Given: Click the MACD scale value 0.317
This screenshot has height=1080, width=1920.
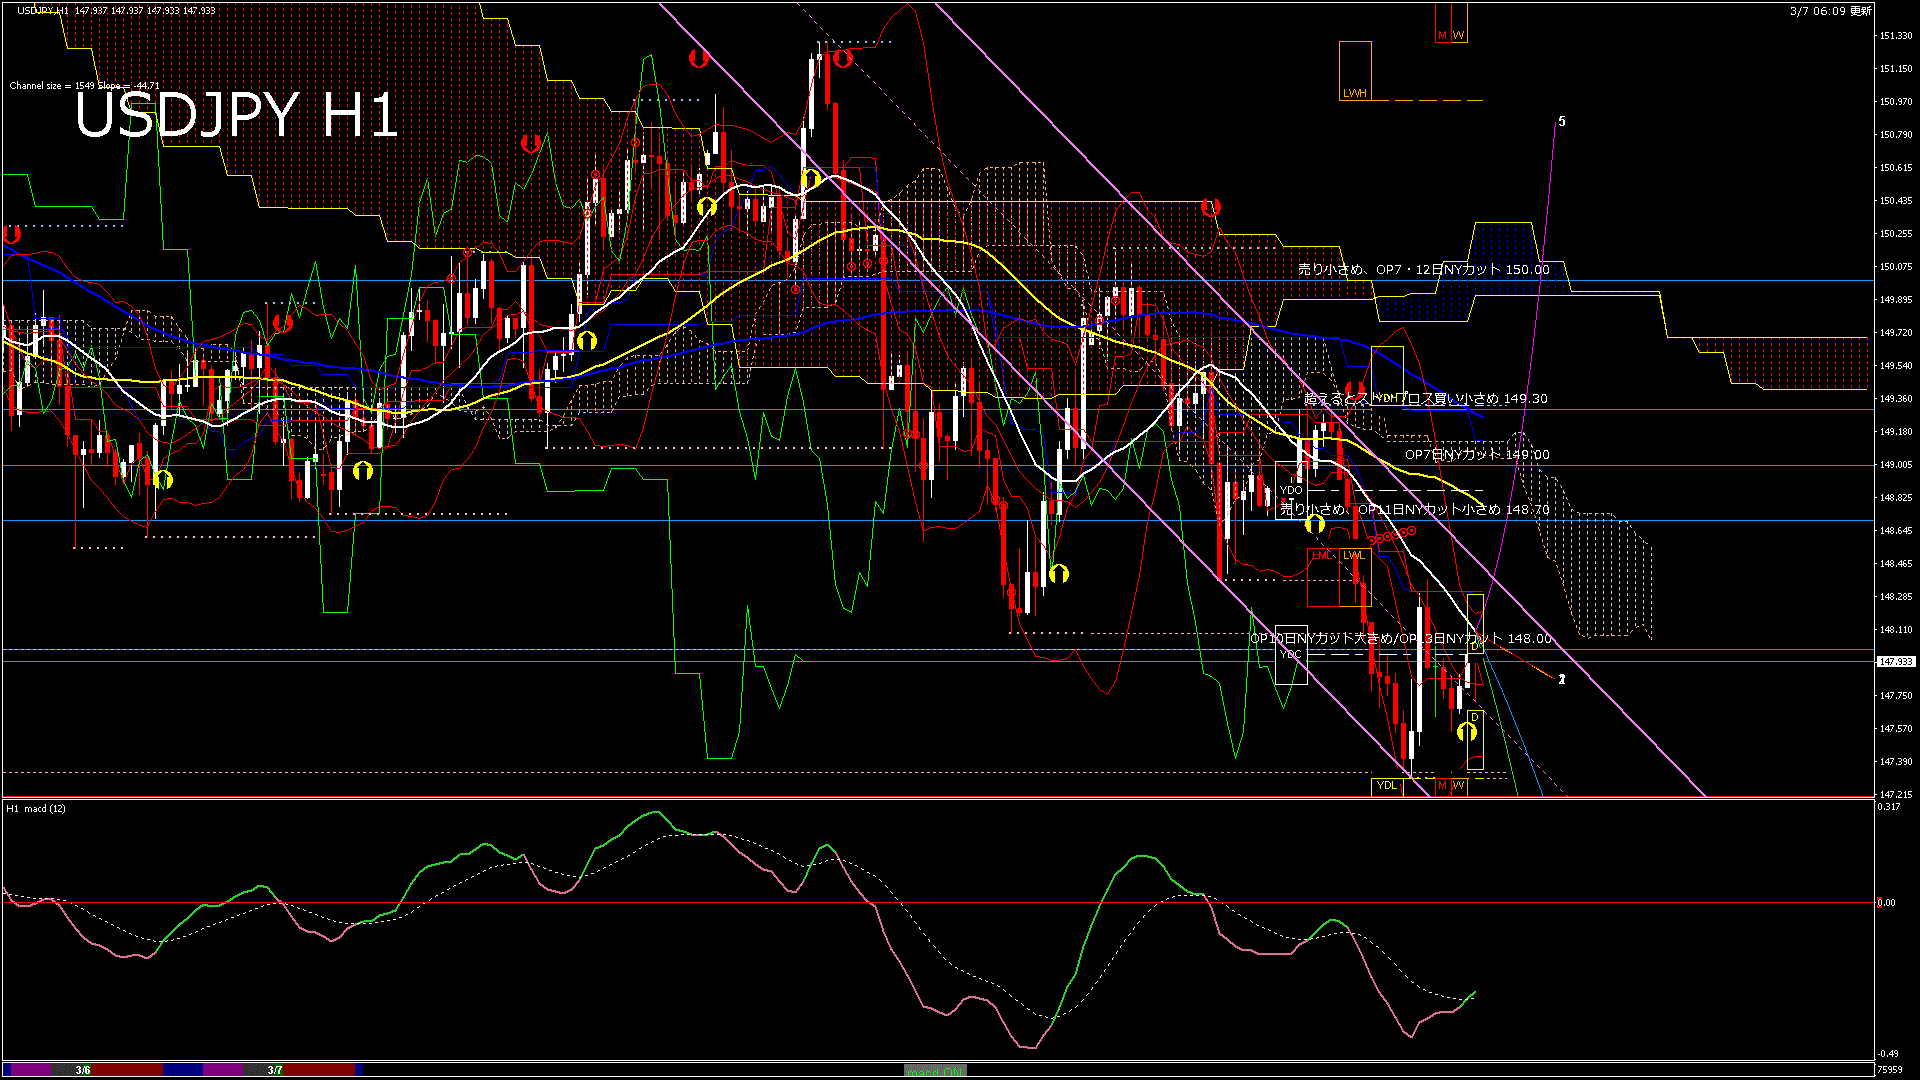Looking at the screenshot, I should point(1889,806).
